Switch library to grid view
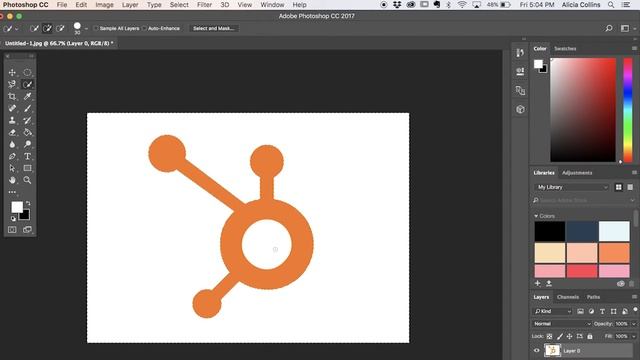The image size is (640, 360). click(x=619, y=187)
